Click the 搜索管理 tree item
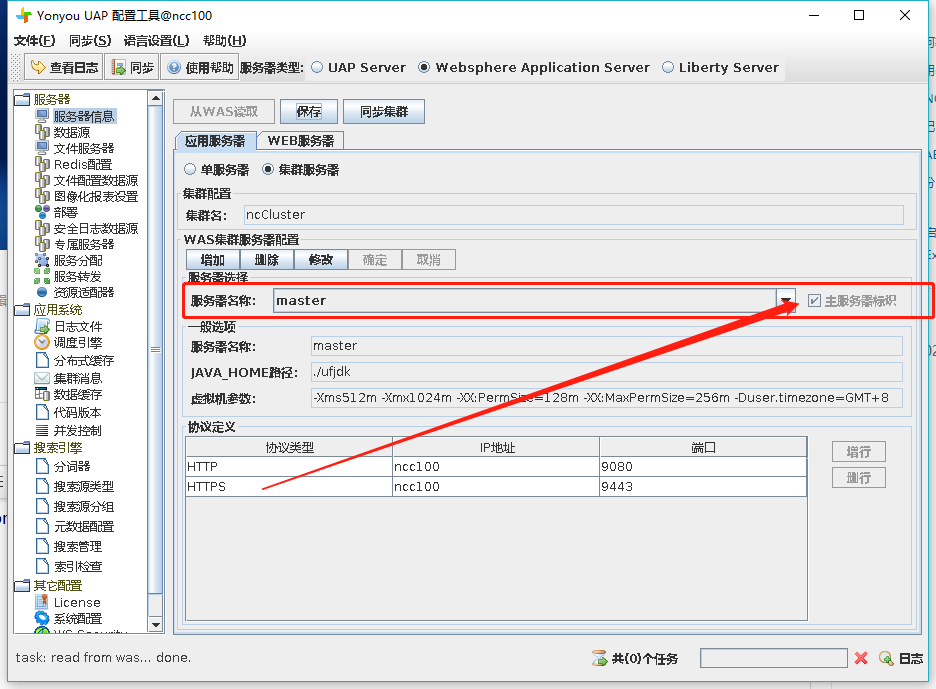Screen dimensions: 936x689 pyautogui.click(x=78, y=546)
